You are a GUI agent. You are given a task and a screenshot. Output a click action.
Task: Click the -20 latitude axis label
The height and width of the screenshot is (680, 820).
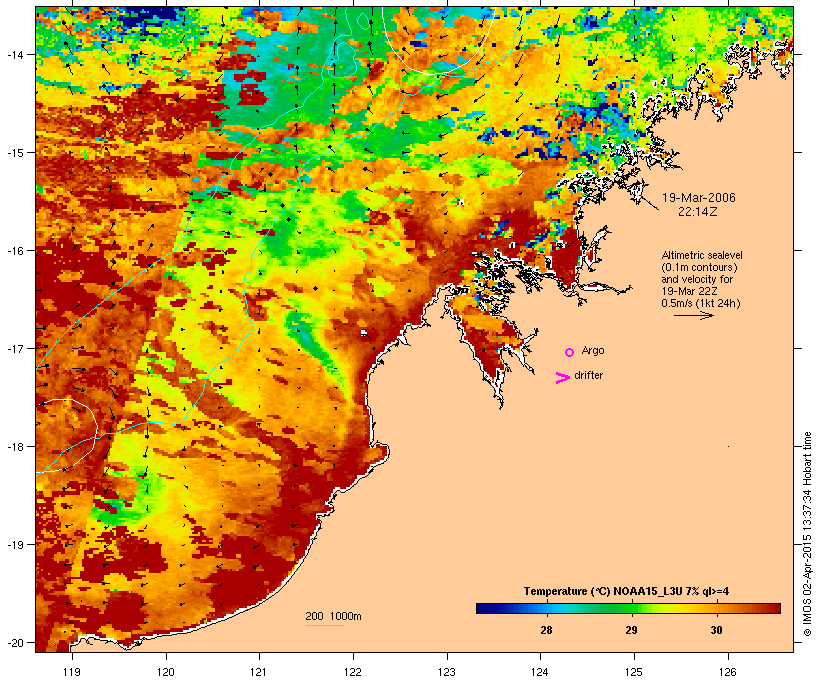pyautogui.click(x=14, y=642)
